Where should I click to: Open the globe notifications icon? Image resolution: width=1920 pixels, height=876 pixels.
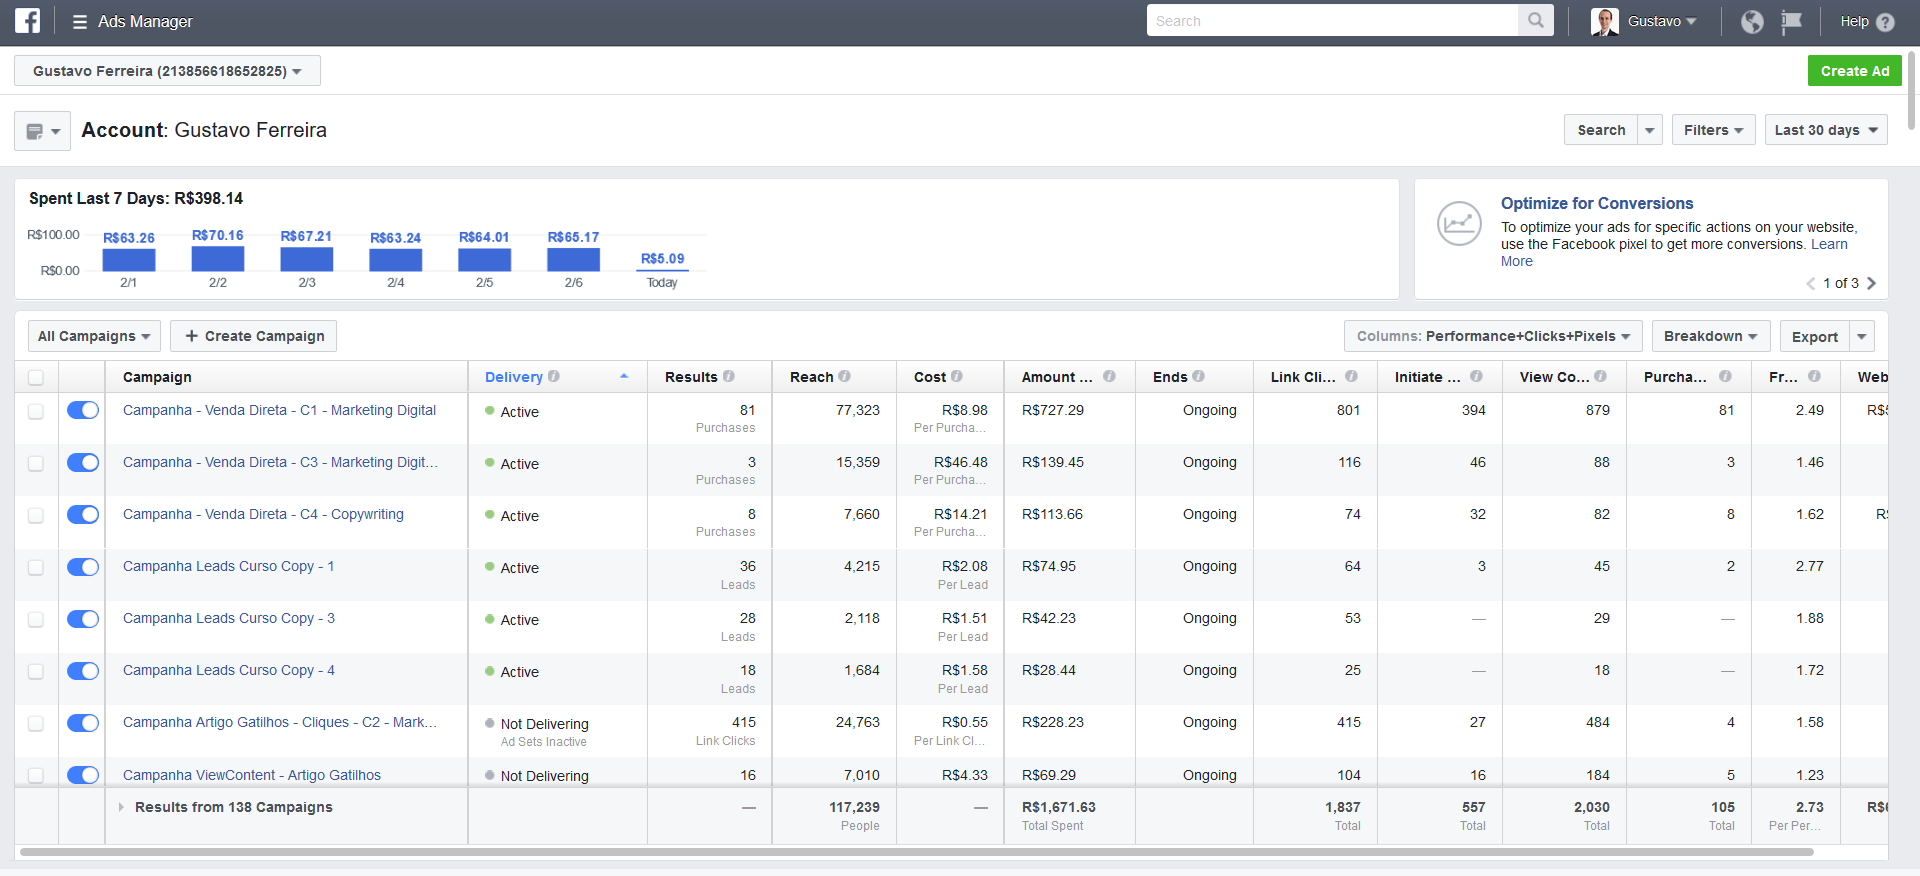[x=1752, y=22]
